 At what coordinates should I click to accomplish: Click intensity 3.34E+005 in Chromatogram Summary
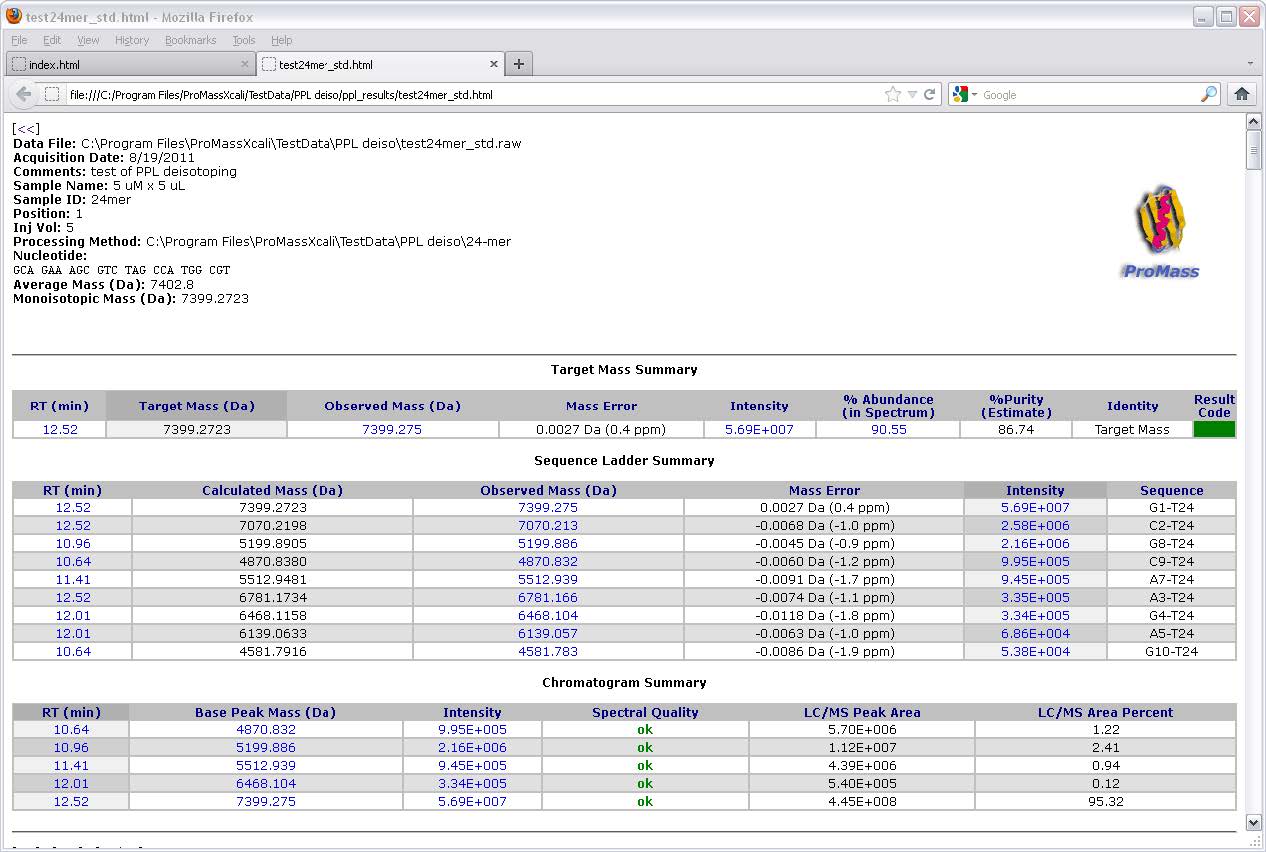point(472,783)
